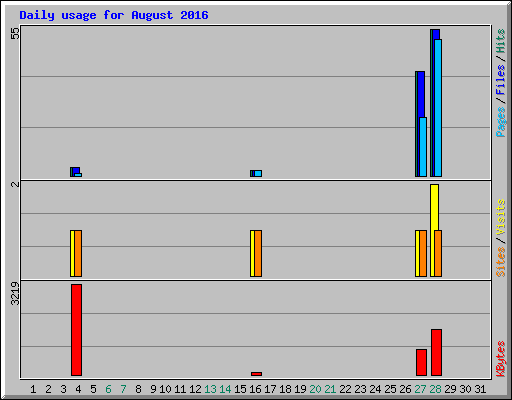The height and width of the screenshot is (400, 512).
Task: Click green day label '20' on x-axis
Action: click(315, 389)
